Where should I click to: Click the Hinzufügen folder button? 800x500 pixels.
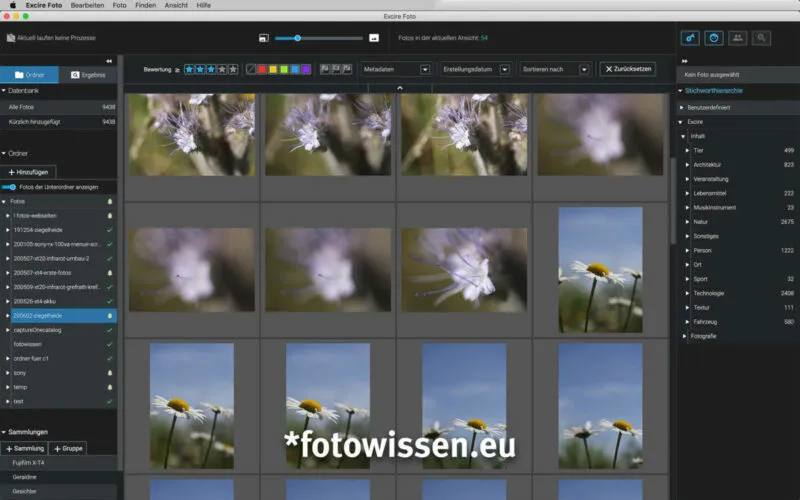click(28, 172)
